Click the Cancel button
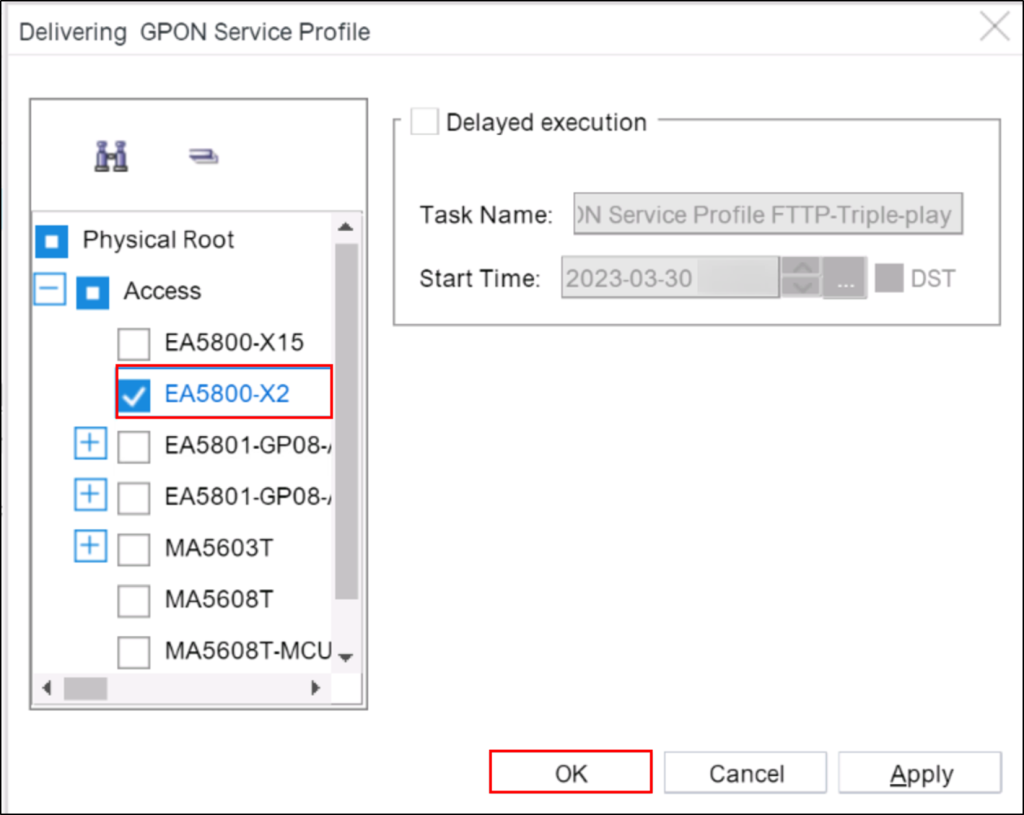 click(744, 772)
